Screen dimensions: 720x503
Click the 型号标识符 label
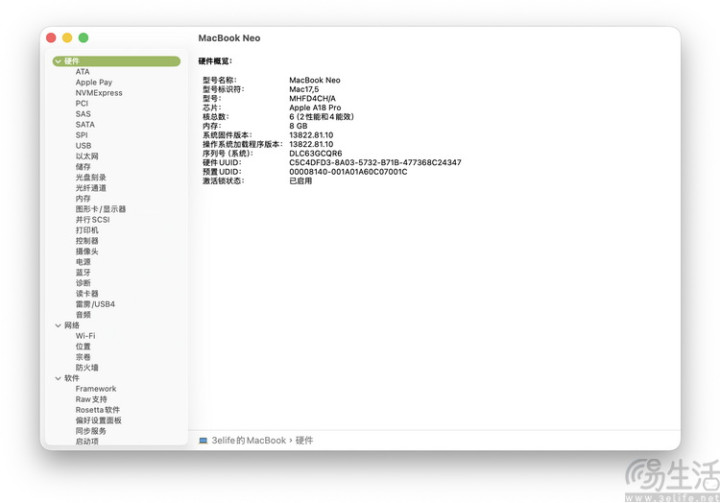(224, 89)
